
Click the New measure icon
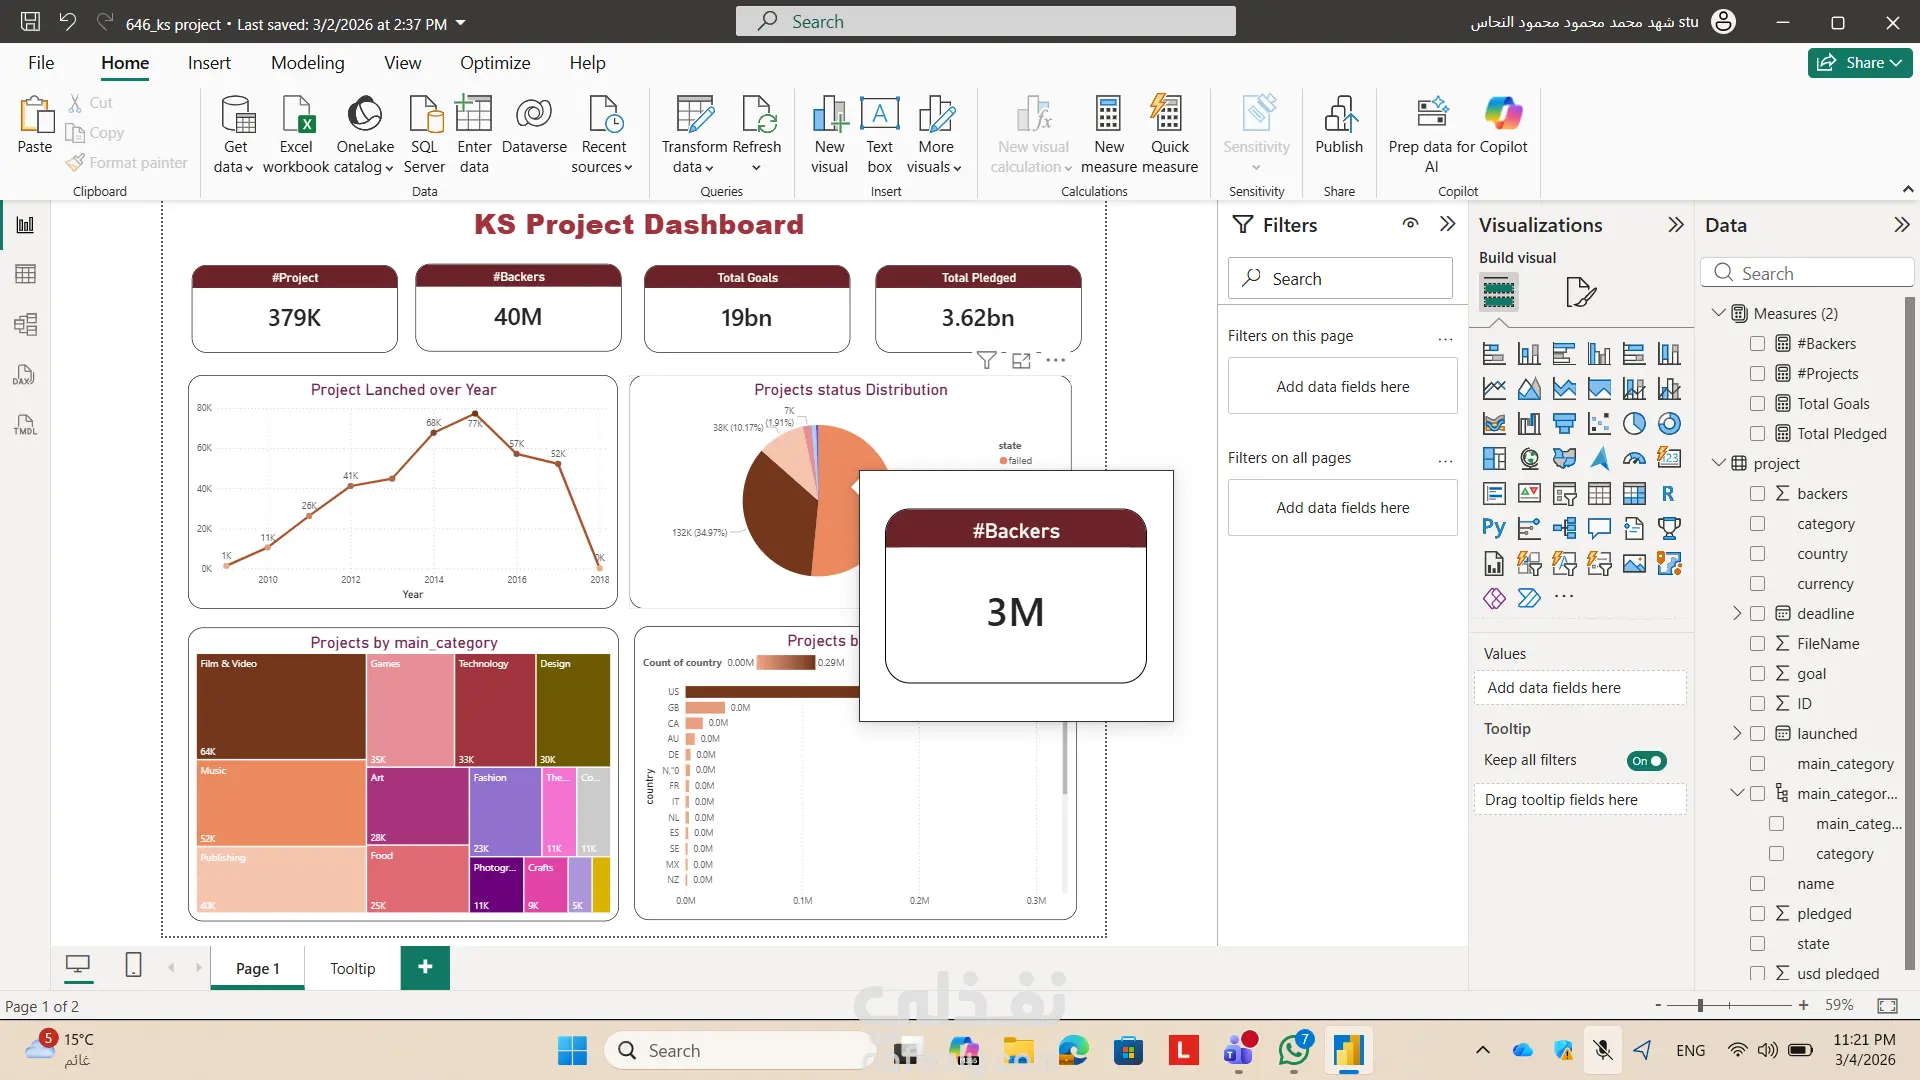click(1108, 115)
